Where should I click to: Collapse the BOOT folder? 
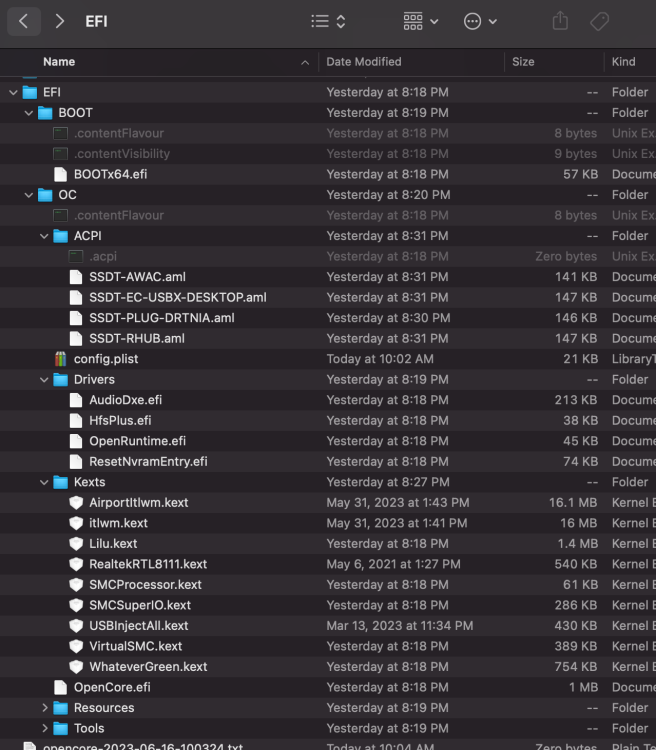point(29,113)
